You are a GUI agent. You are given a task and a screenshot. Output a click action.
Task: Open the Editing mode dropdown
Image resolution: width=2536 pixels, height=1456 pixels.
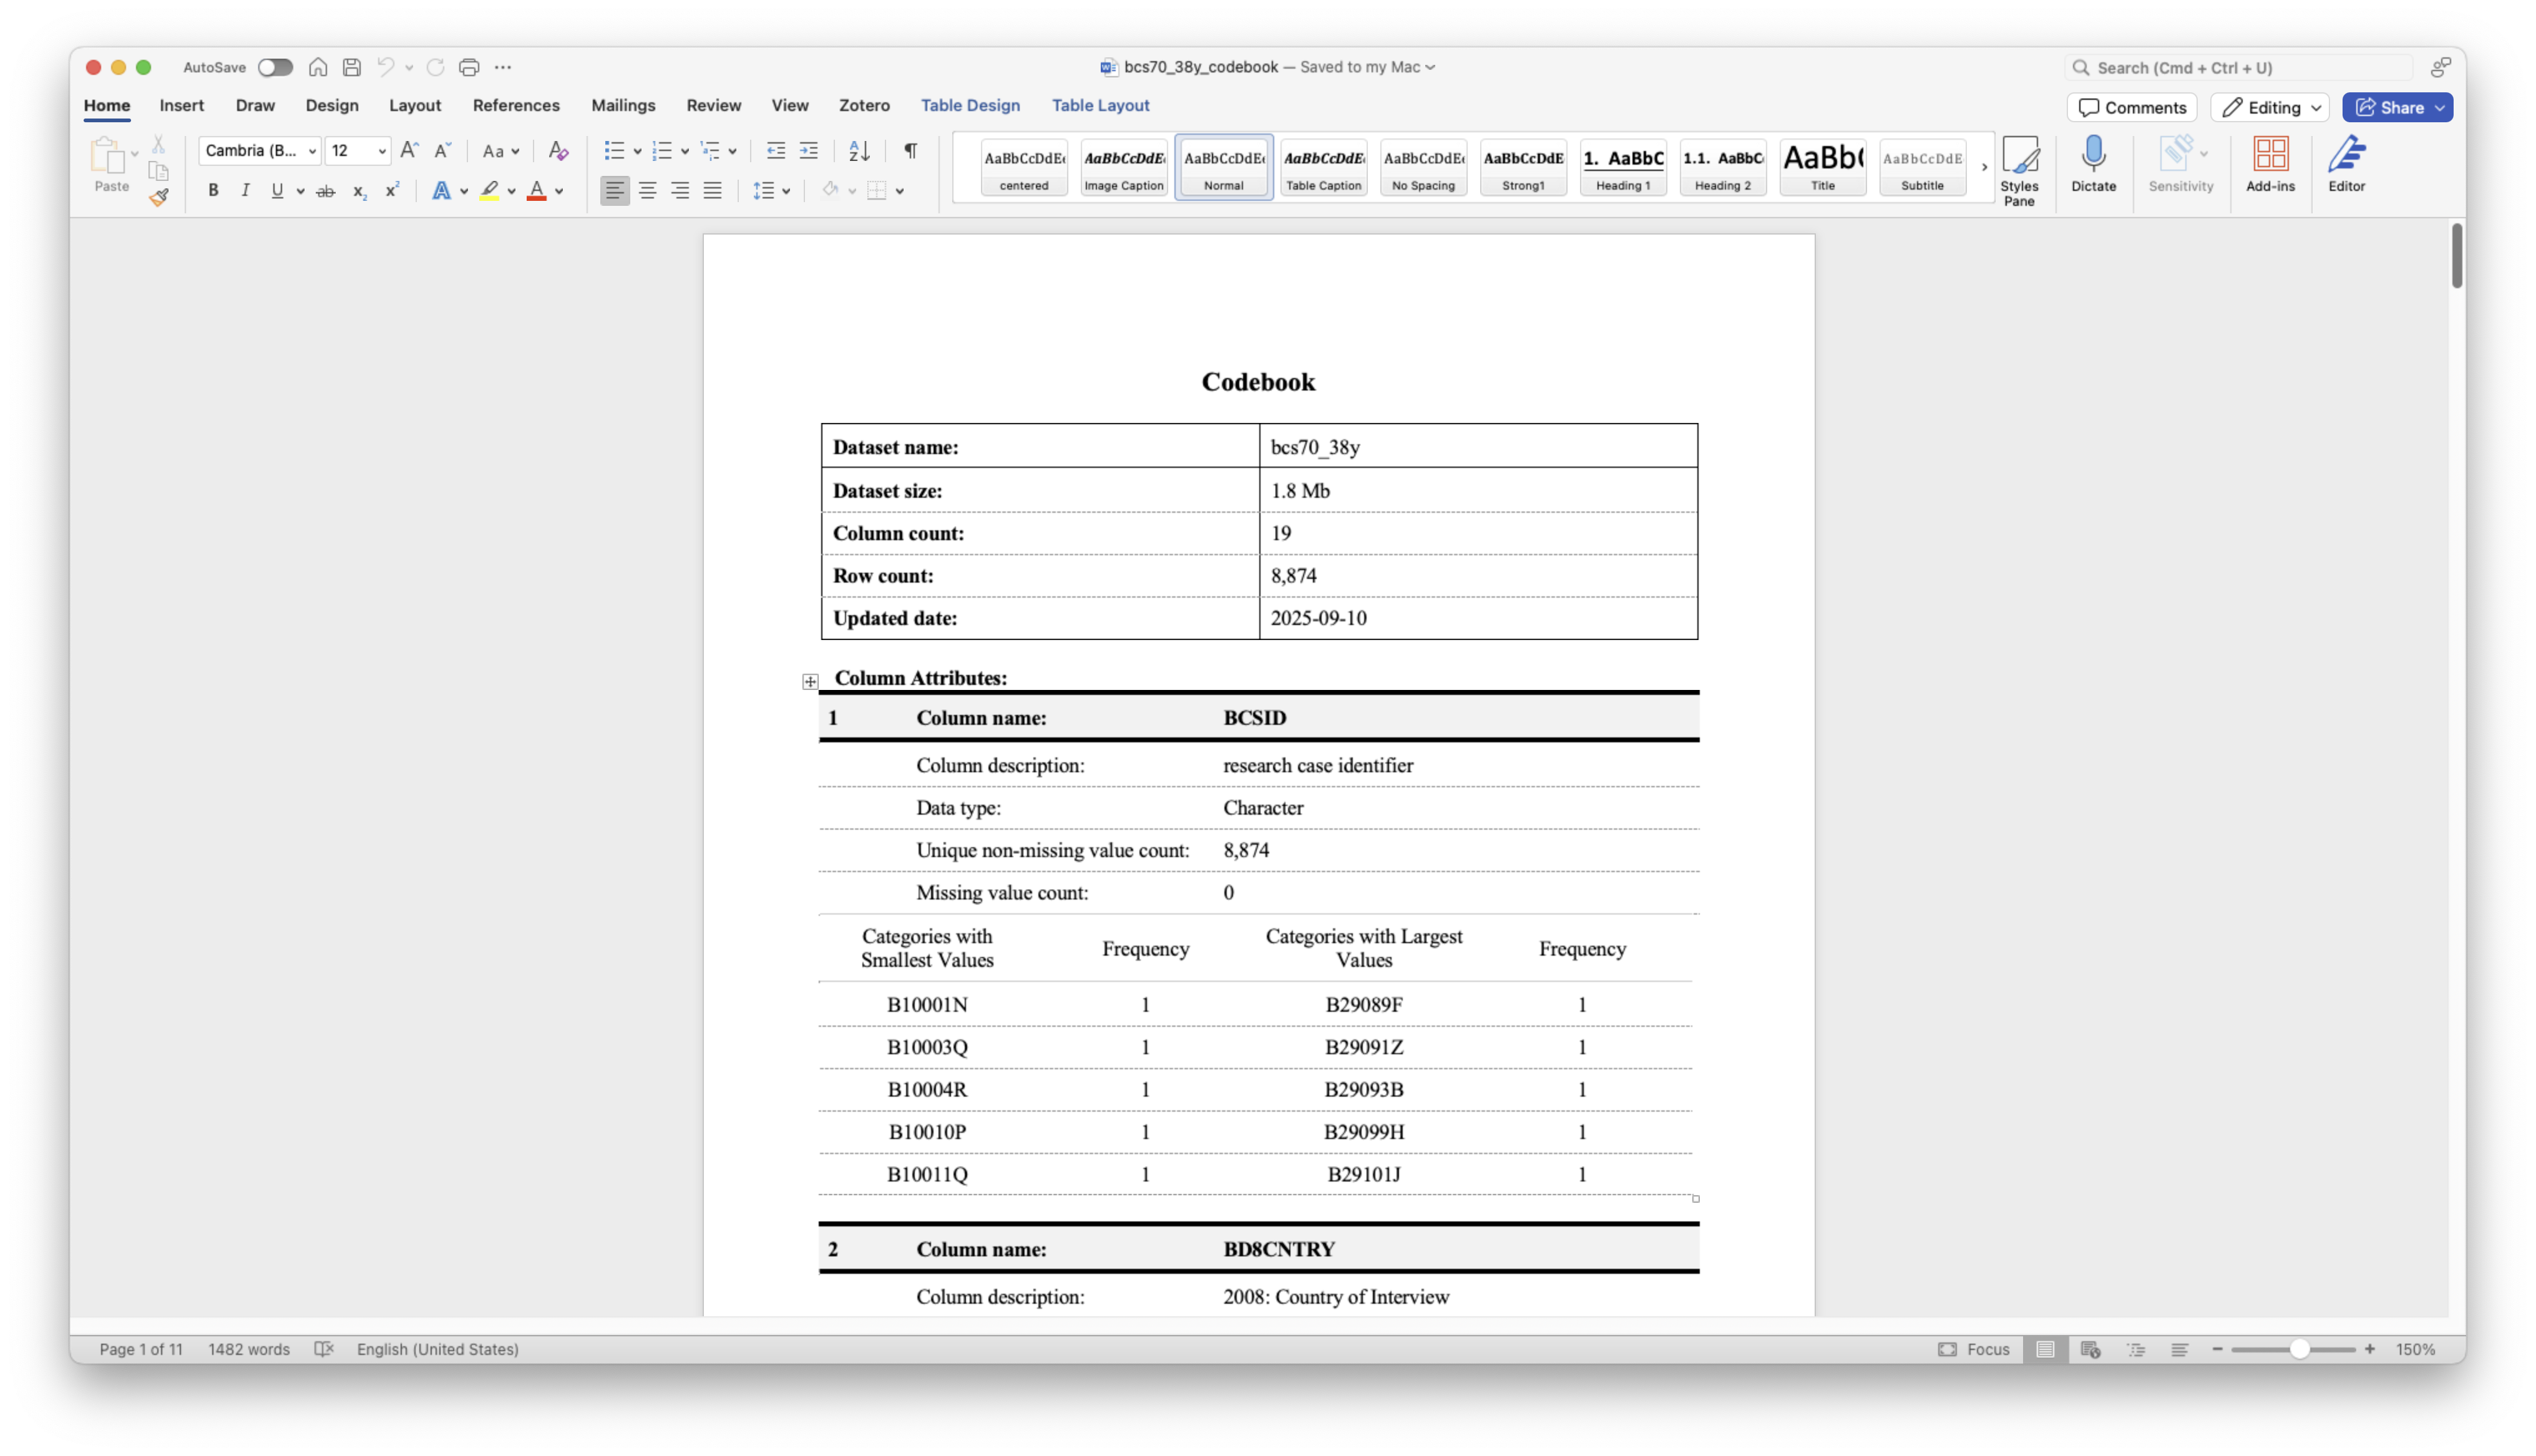tap(2270, 108)
